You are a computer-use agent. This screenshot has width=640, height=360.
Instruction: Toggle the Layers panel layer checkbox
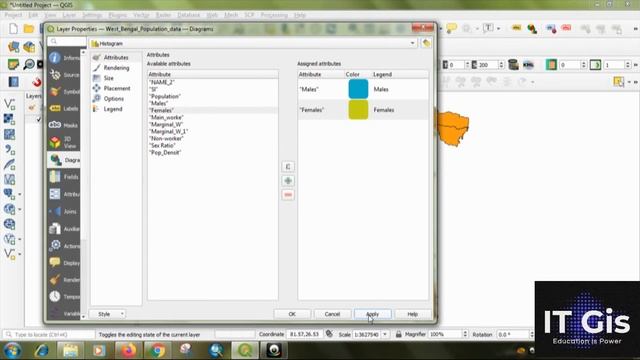(39, 120)
